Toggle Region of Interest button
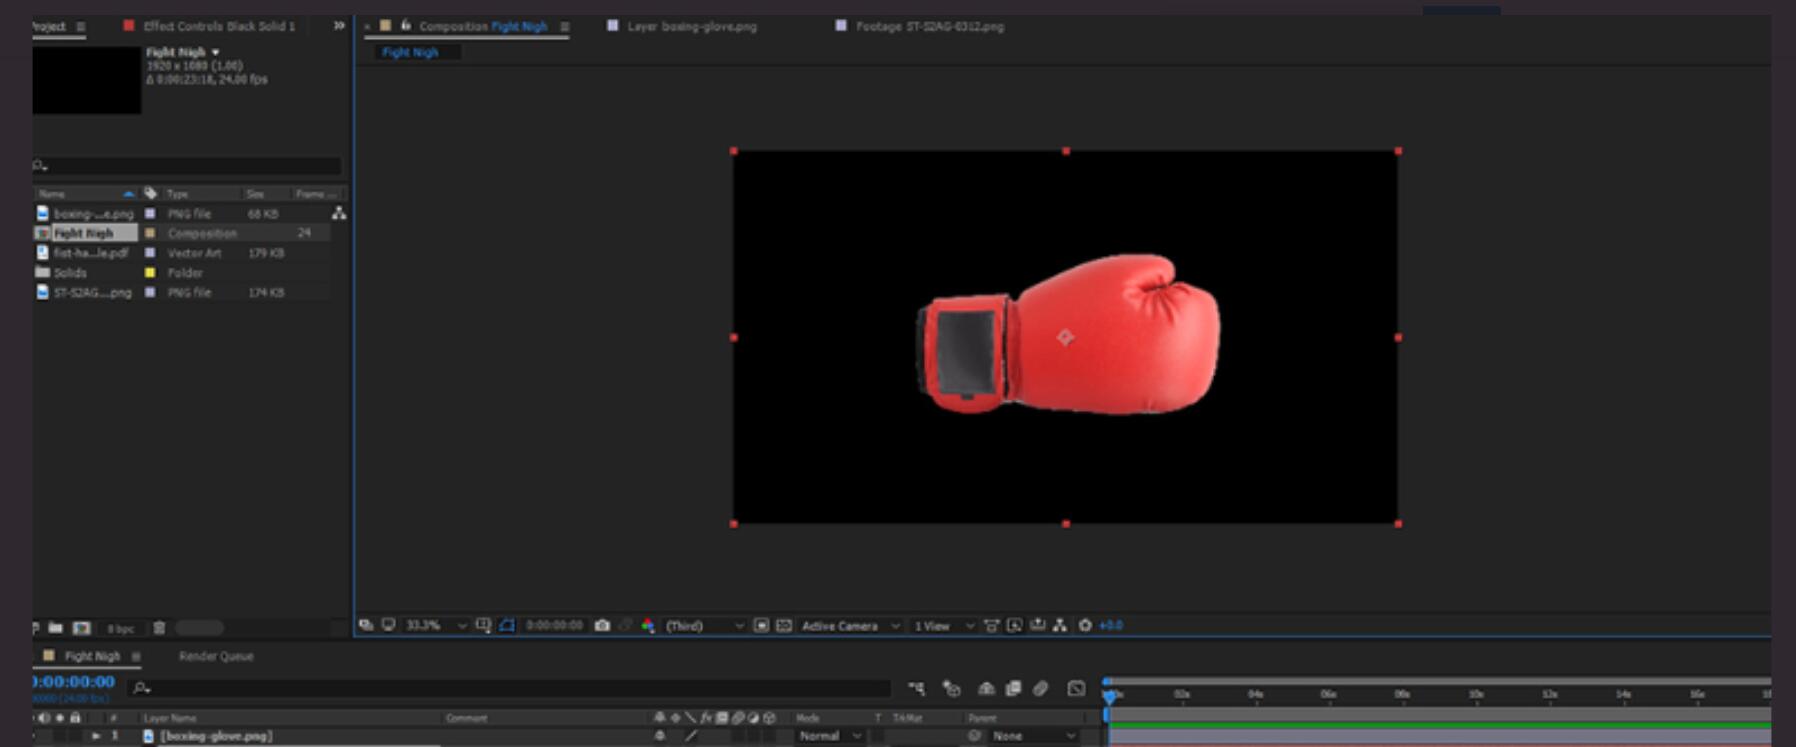 (x=761, y=625)
